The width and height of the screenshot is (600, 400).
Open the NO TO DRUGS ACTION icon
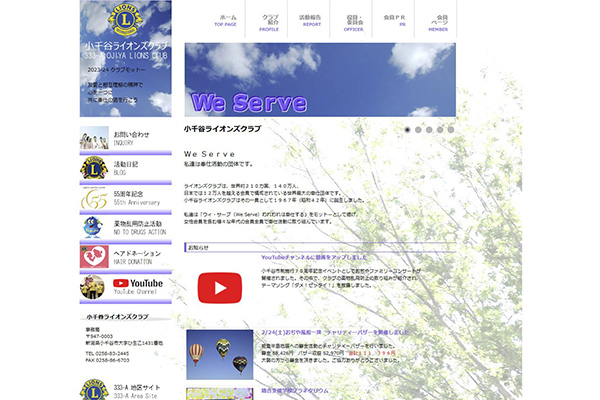(94, 227)
